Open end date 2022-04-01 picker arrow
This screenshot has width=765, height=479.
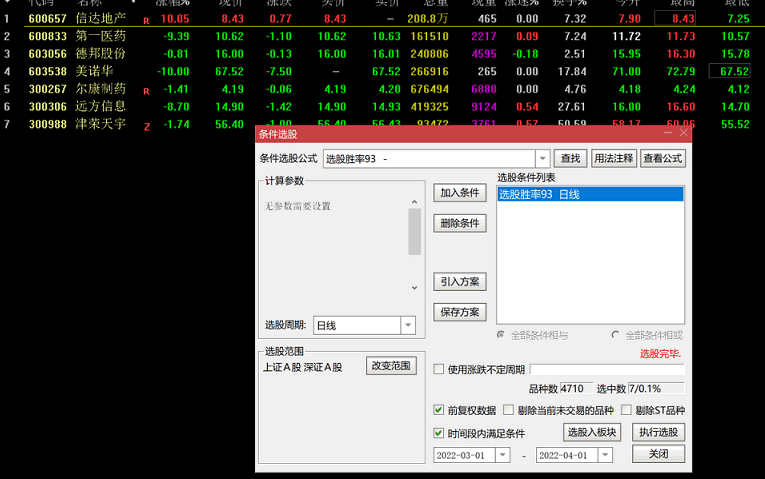[x=605, y=455]
